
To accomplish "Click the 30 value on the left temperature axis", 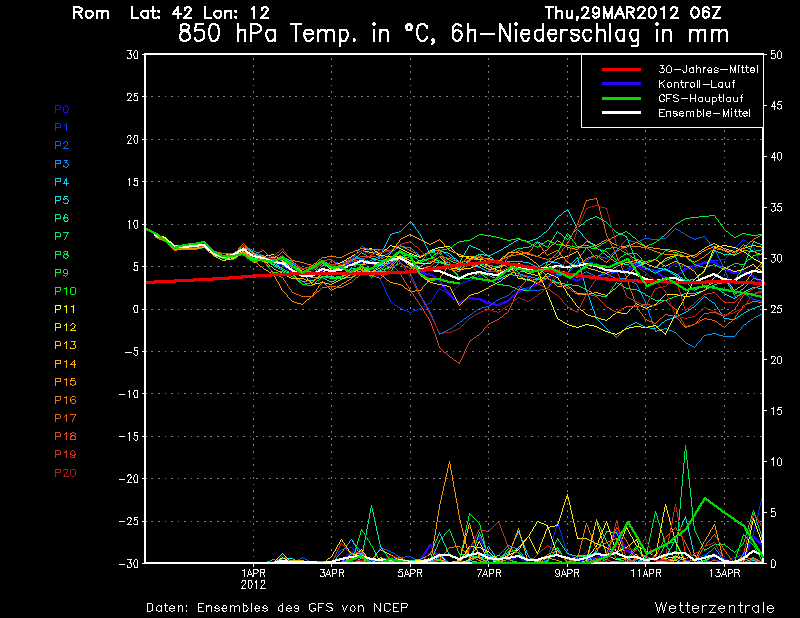I will click(x=131, y=54).
